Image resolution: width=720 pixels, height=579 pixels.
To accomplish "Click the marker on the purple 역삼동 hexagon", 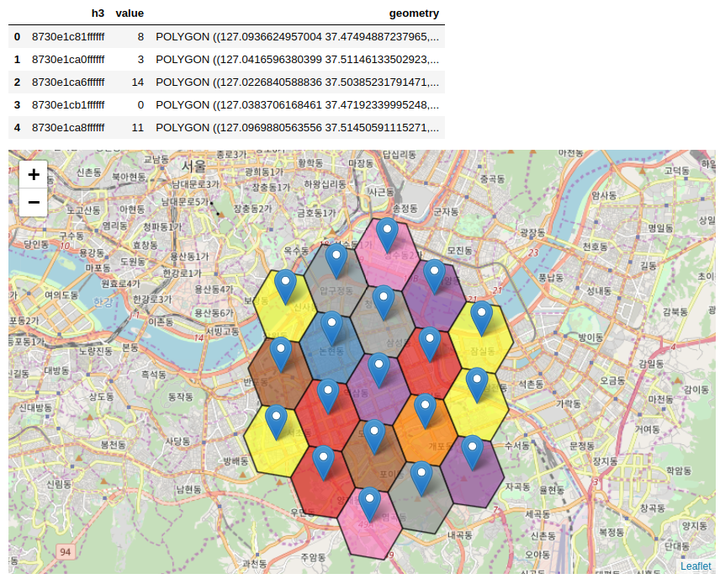I will point(379,371).
